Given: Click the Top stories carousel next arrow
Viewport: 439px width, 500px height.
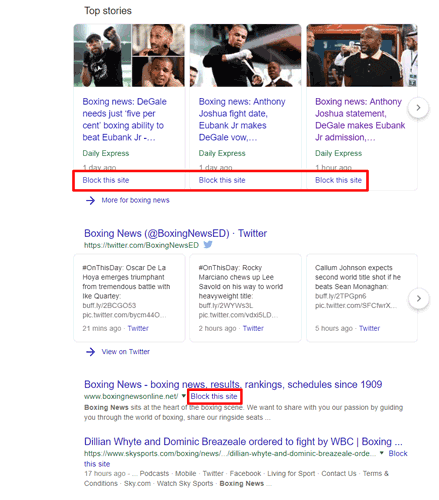Looking at the screenshot, I should 418,108.
